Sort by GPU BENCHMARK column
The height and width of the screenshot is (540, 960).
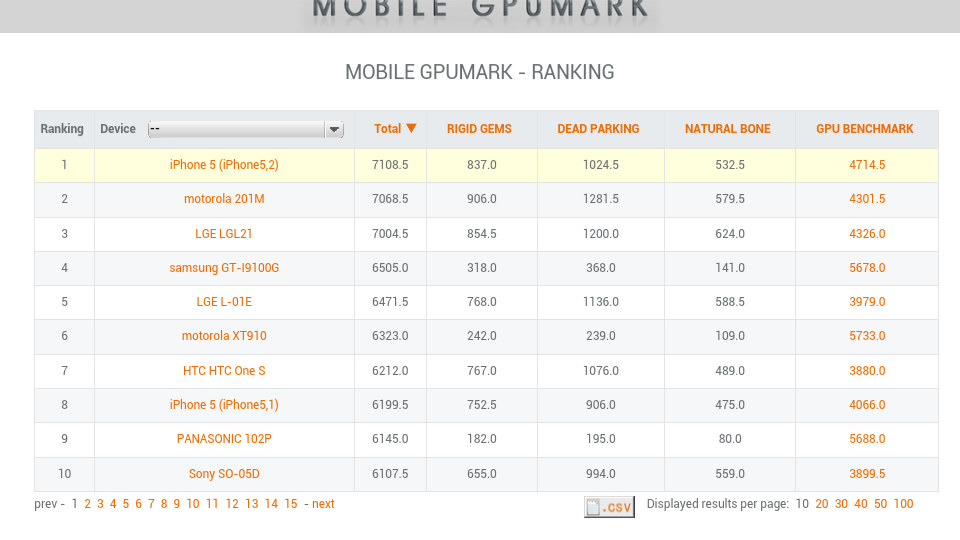(864, 129)
